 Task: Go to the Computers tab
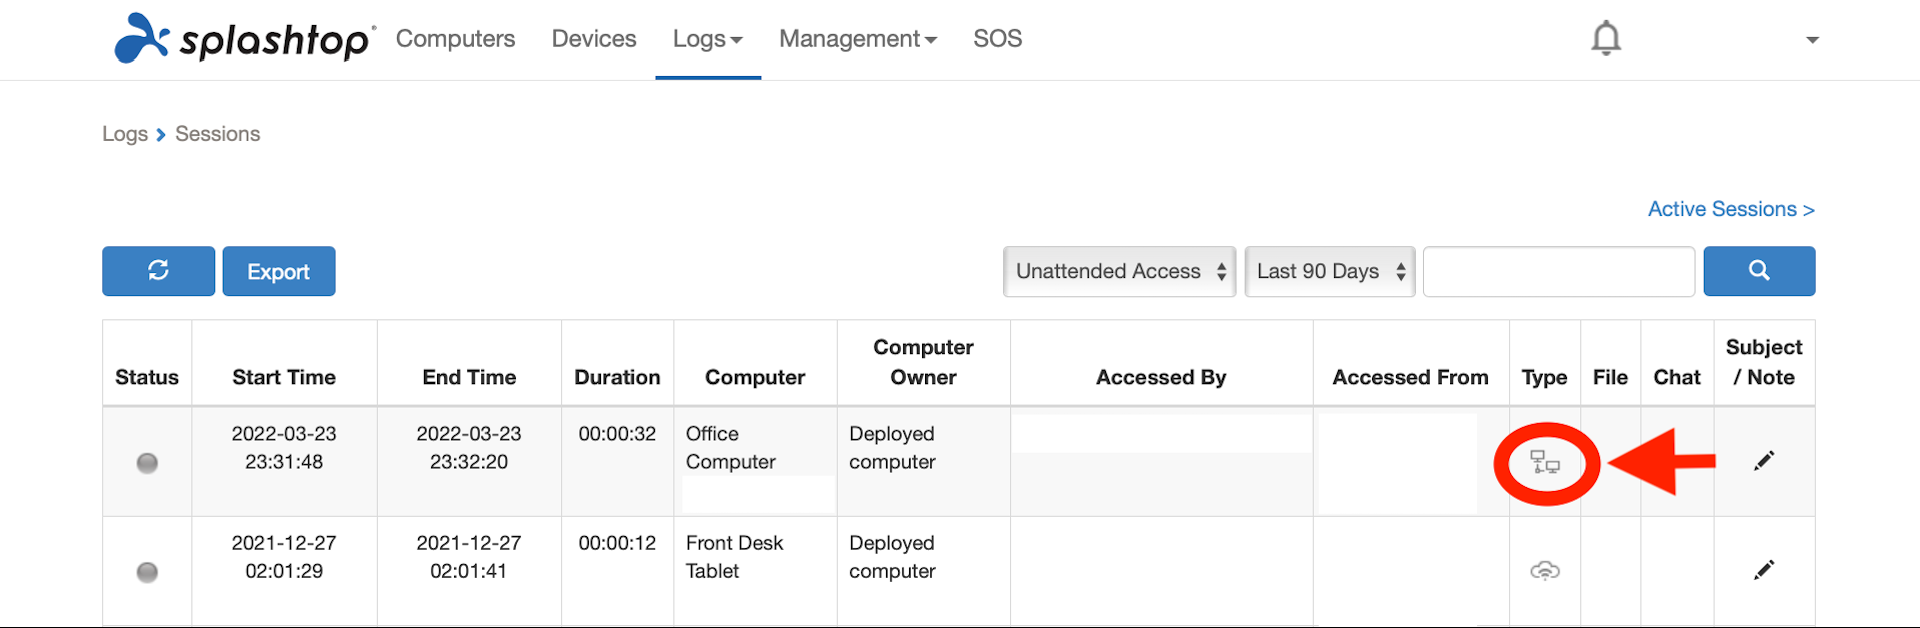click(455, 39)
